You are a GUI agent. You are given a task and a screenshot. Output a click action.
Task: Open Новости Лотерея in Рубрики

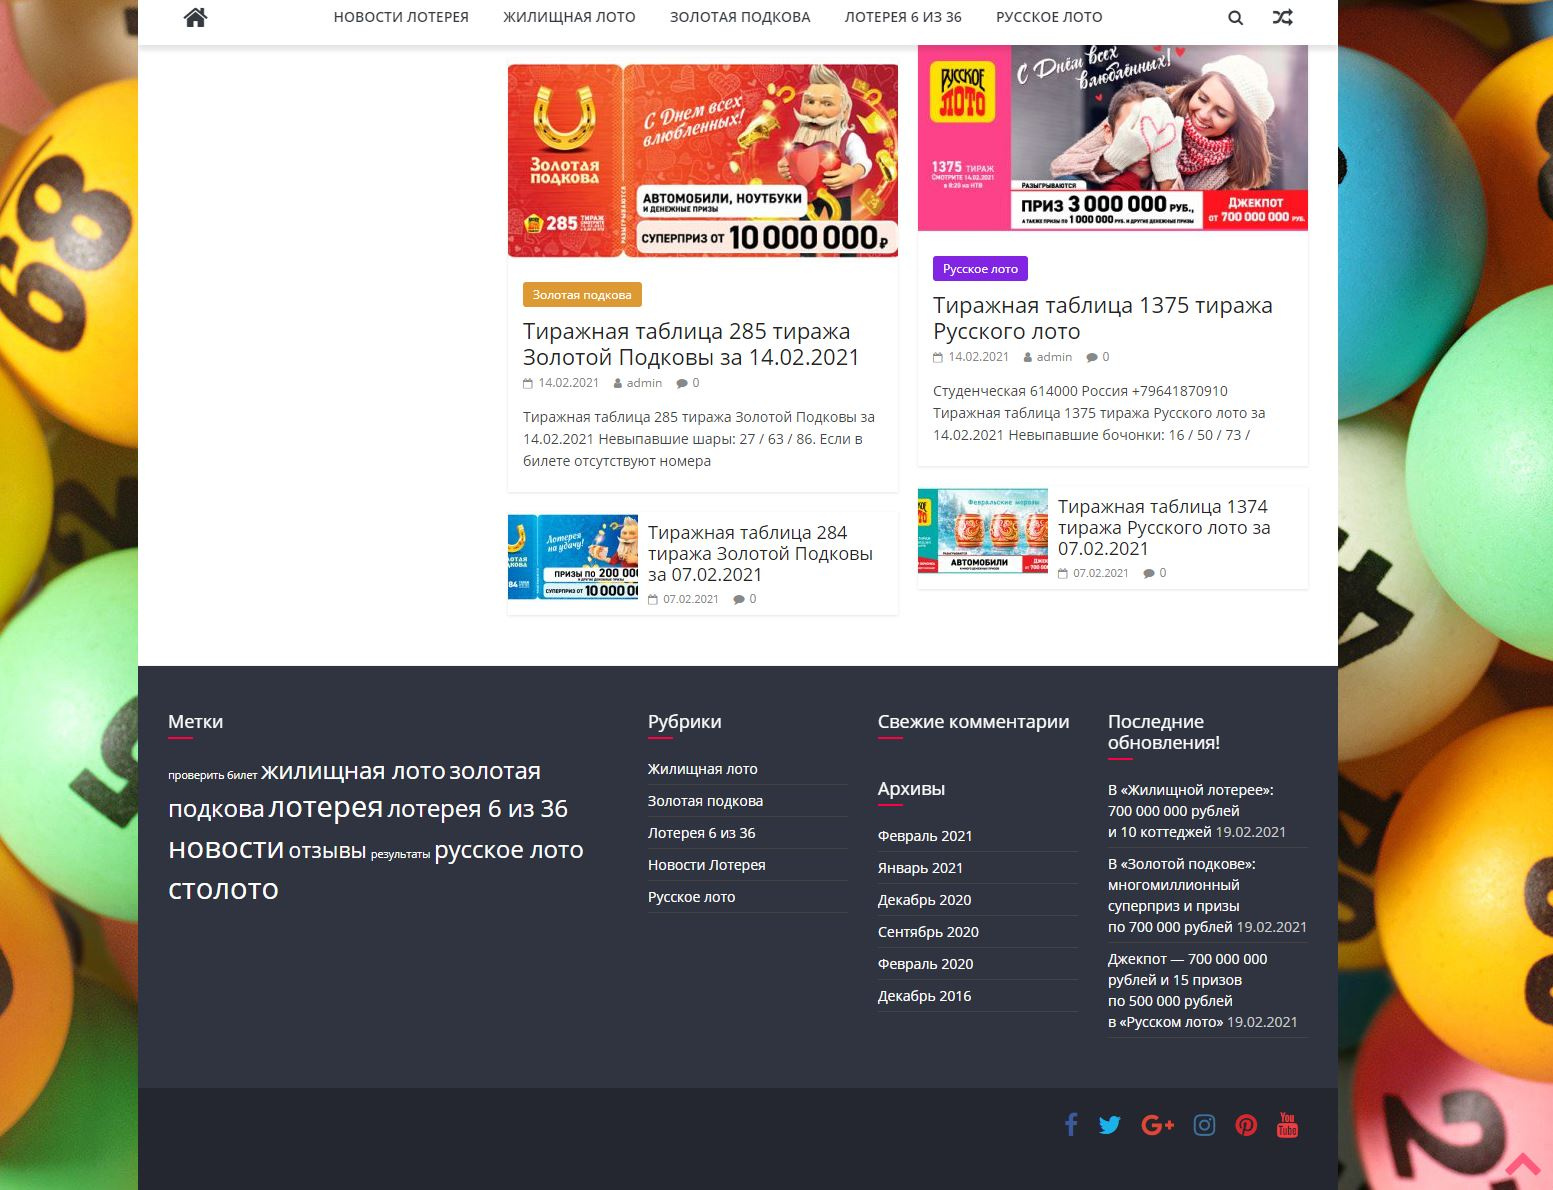coord(706,865)
